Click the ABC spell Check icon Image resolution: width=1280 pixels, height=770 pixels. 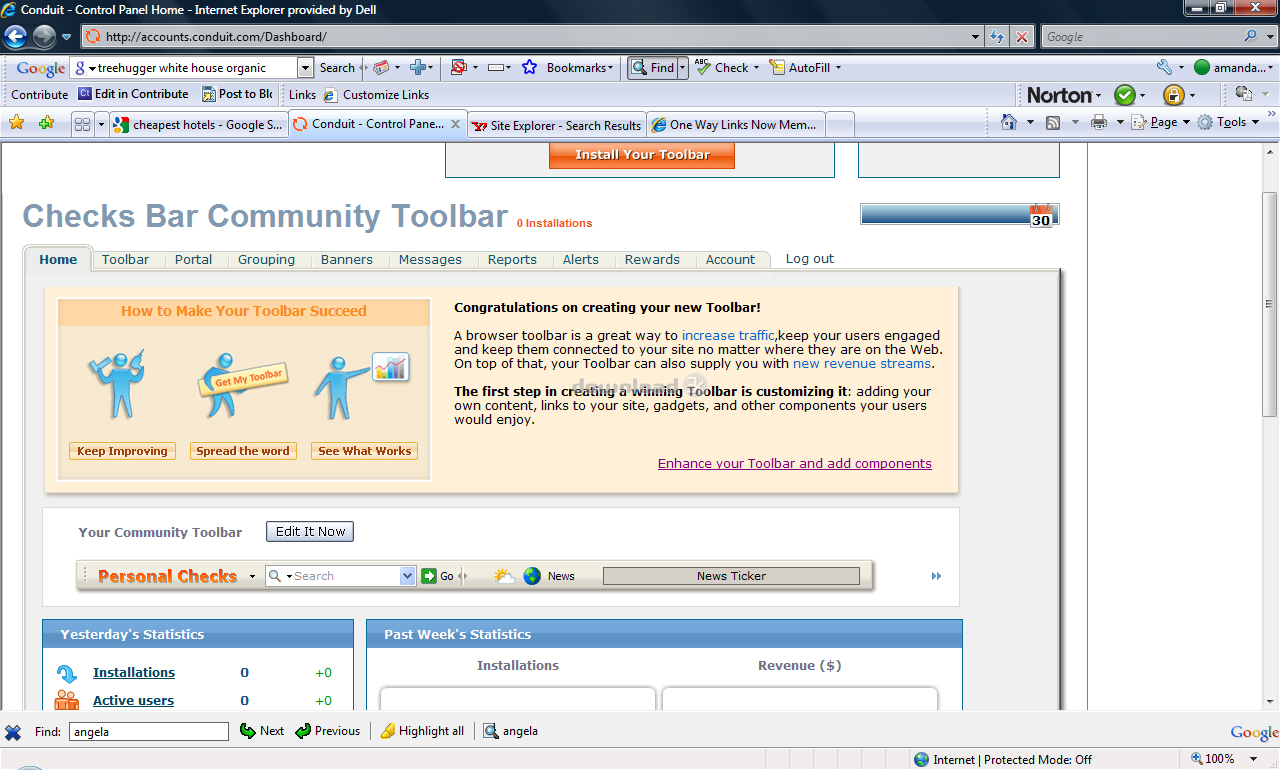[x=703, y=67]
